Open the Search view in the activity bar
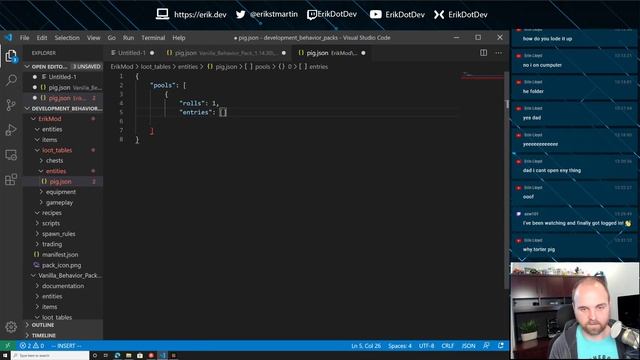Image resolution: width=640 pixels, height=360 pixels. click(11, 80)
